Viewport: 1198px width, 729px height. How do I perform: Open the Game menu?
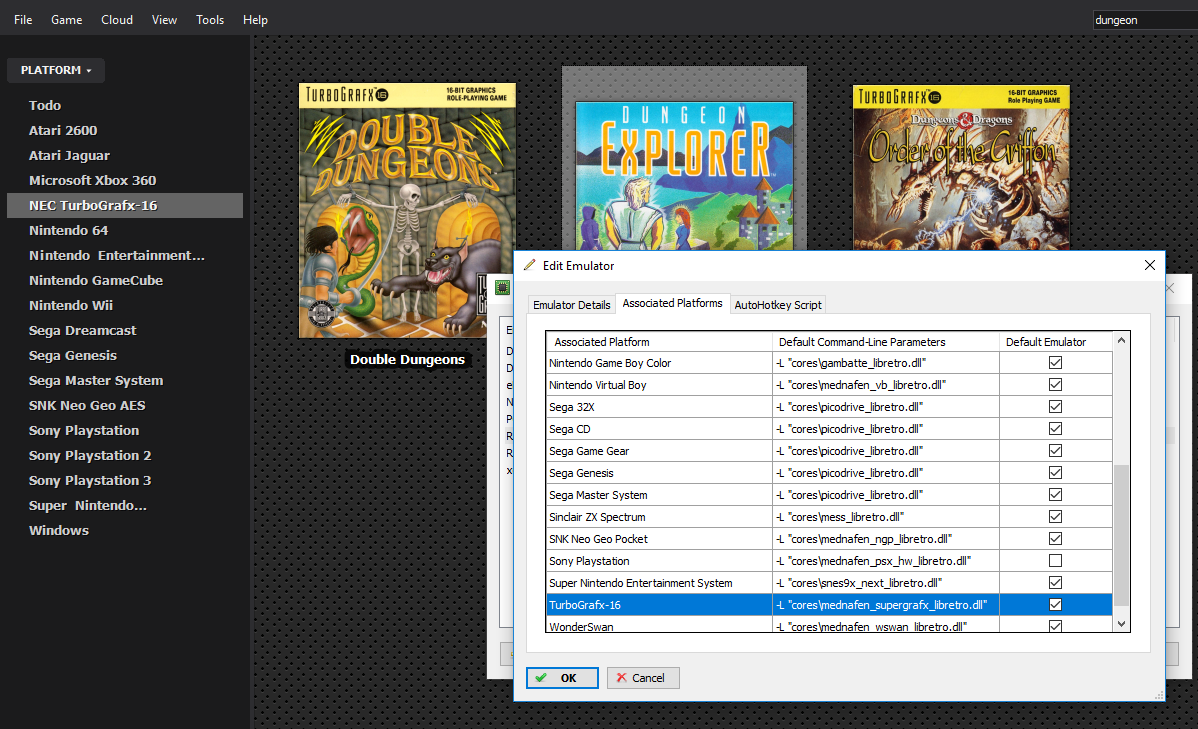click(66, 20)
